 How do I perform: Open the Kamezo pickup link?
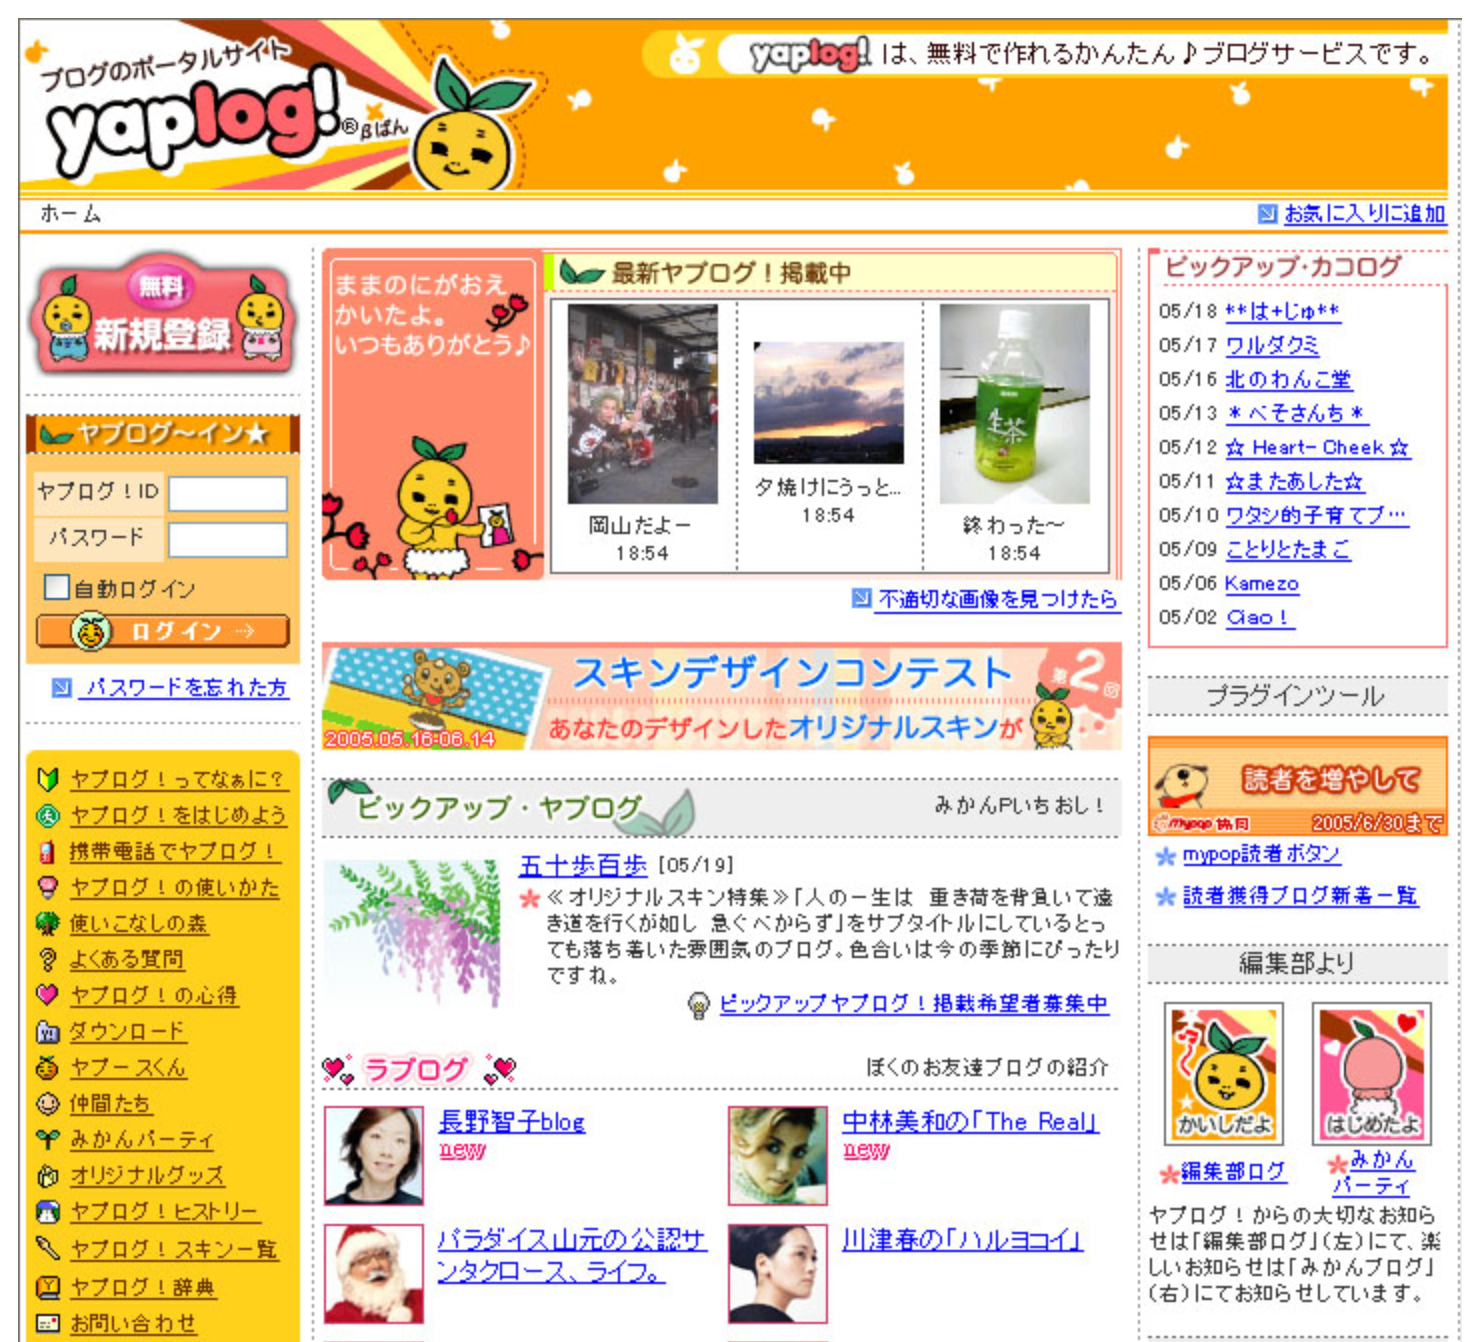coord(1262,583)
